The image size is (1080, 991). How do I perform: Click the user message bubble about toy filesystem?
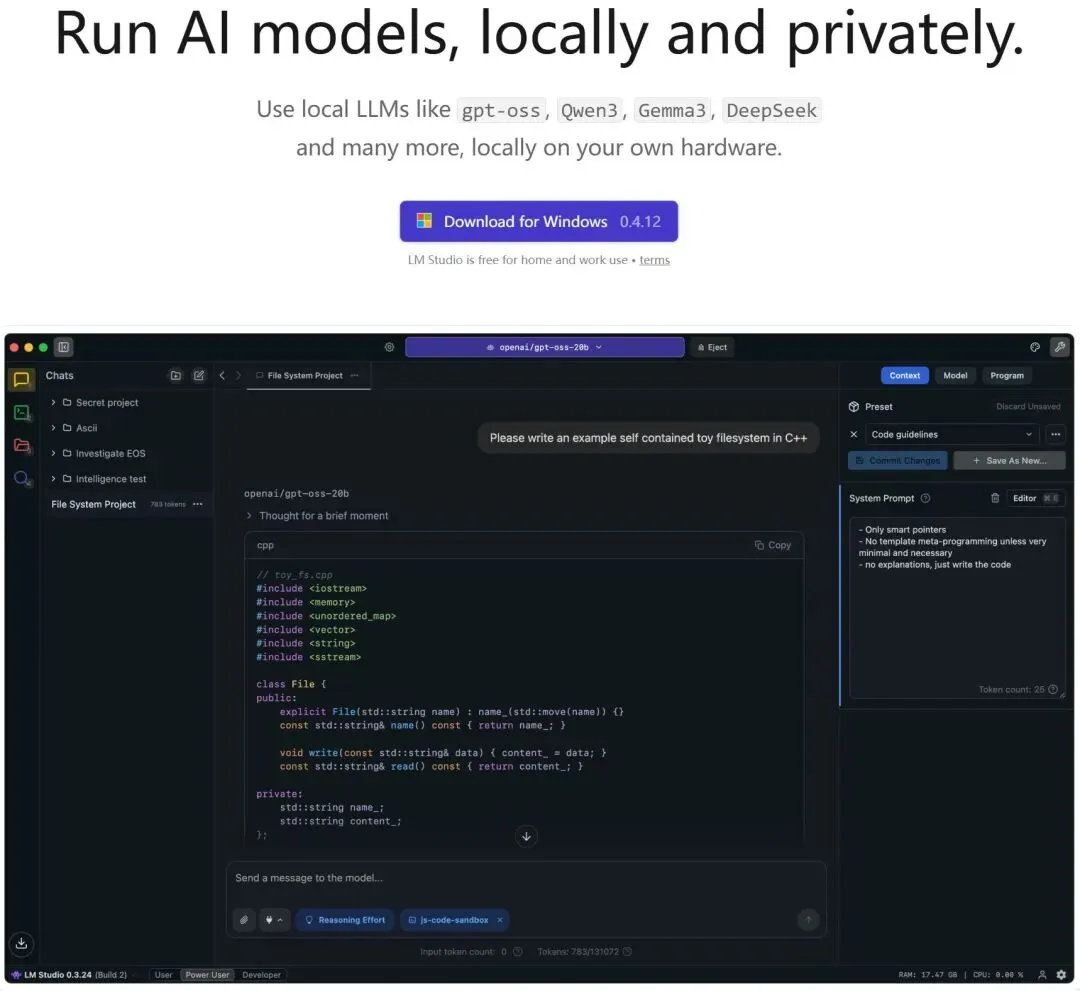pyautogui.click(x=648, y=438)
